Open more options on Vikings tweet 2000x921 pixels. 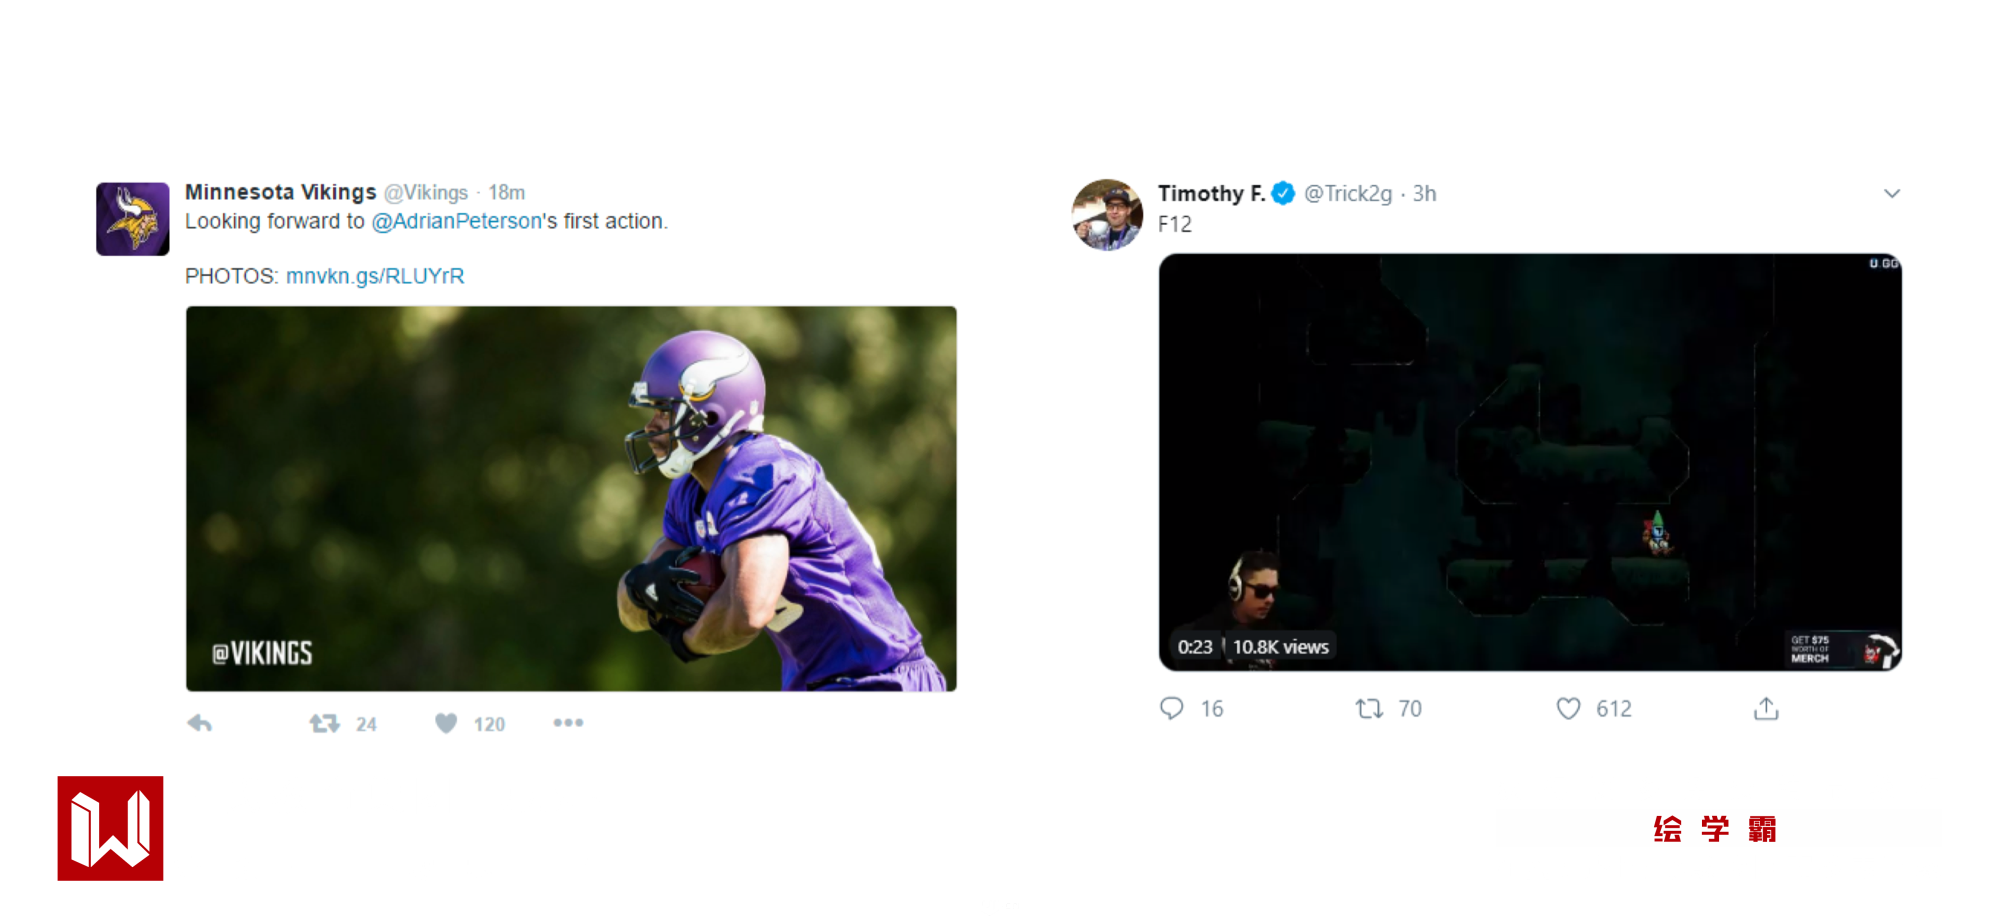pos(568,723)
